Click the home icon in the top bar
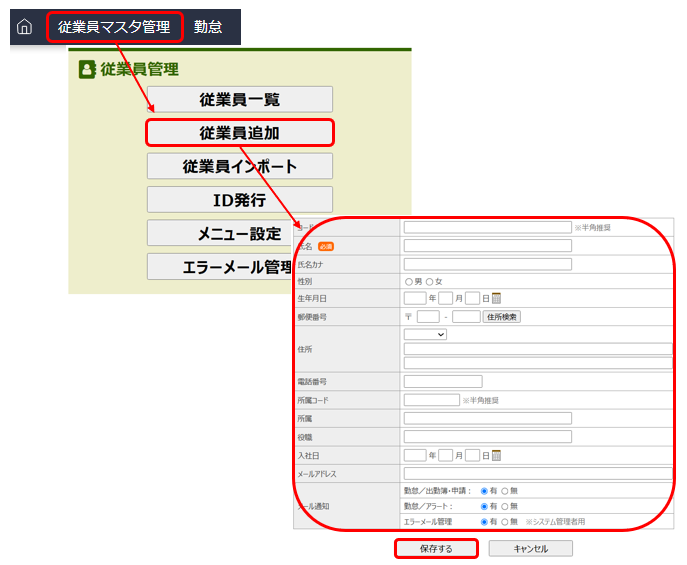 [x=25, y=27]
